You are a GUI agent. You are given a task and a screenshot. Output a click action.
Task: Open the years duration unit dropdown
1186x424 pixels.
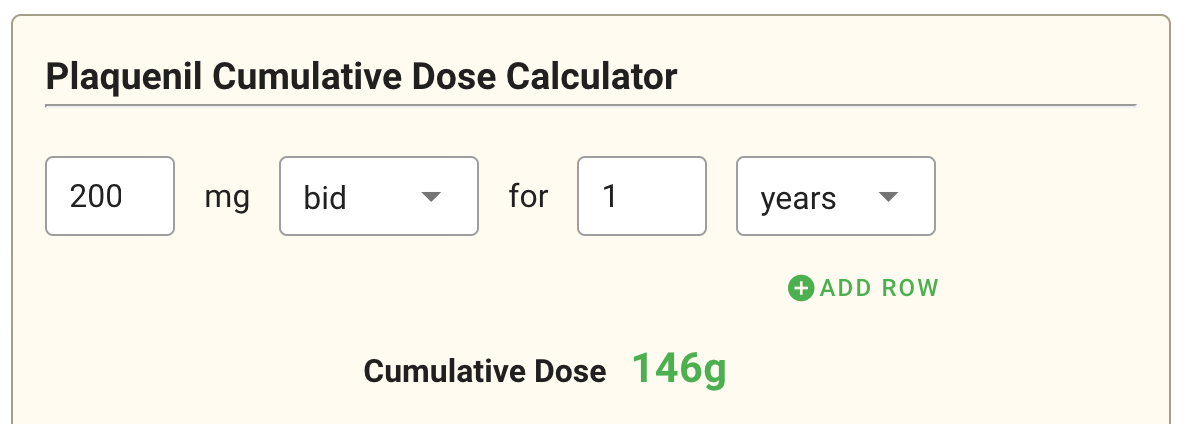click(835, 196)
